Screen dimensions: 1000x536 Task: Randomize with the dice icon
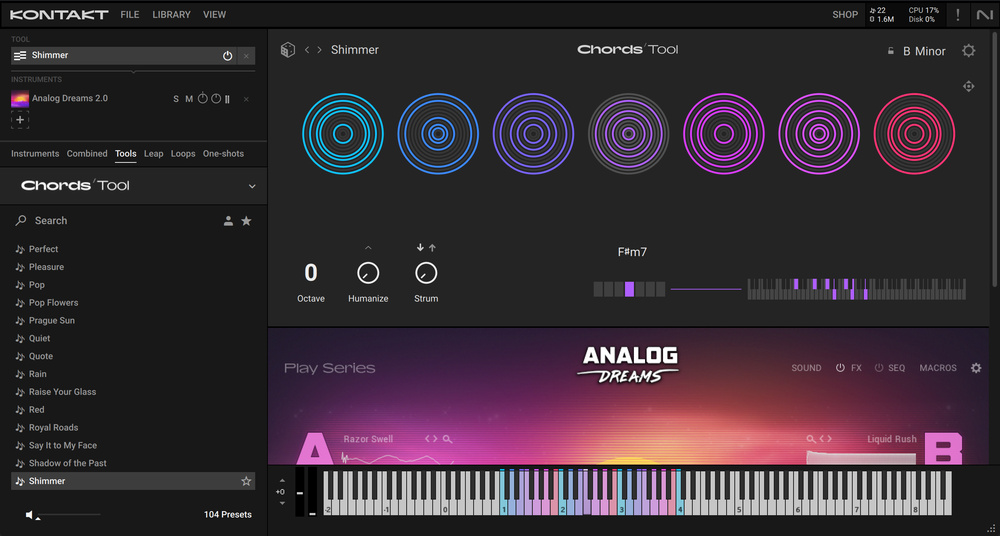click(288, 50)
